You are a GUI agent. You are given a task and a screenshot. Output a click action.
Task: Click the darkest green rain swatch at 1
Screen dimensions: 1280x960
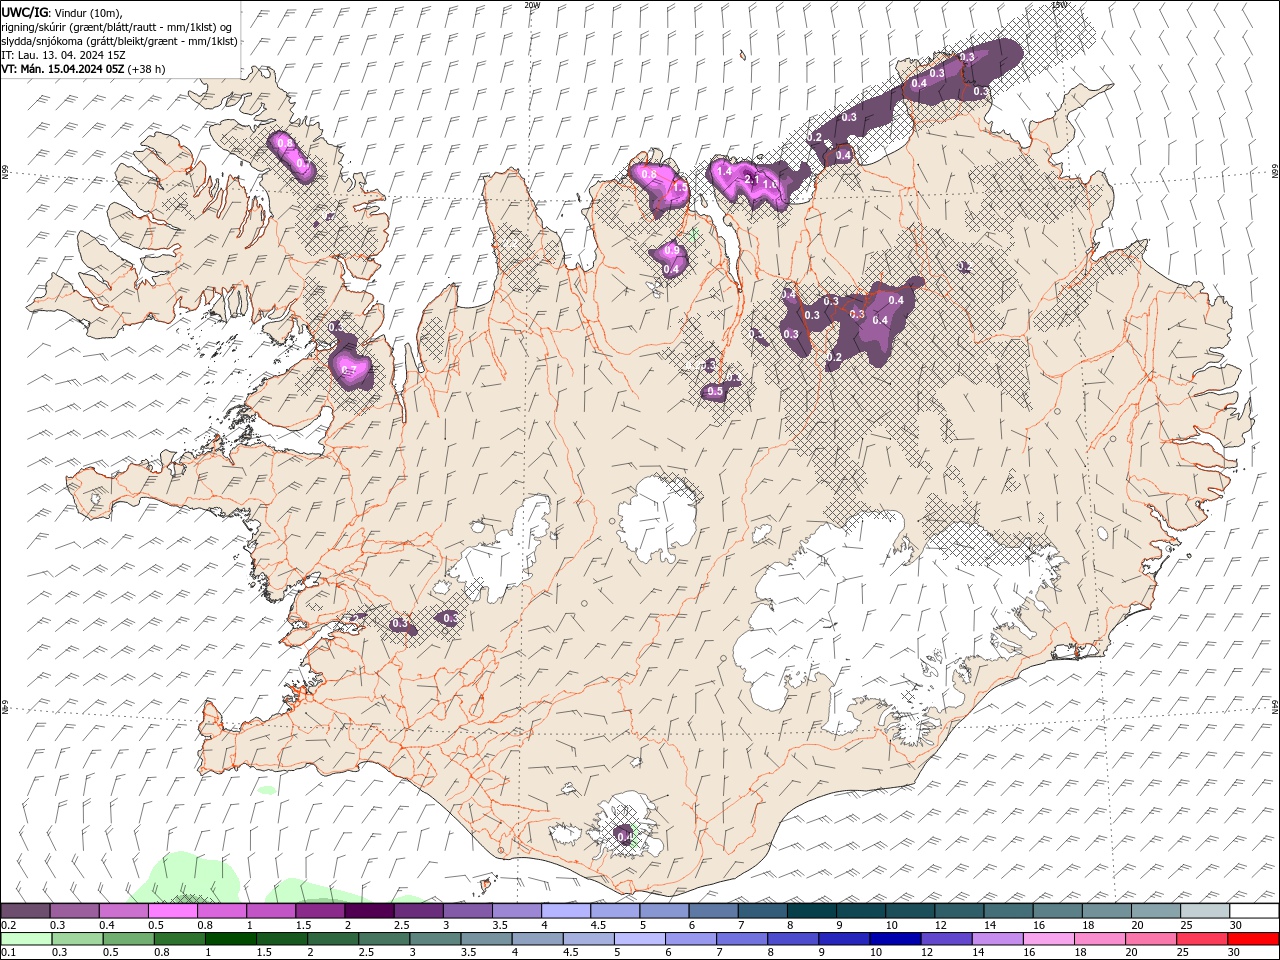231,939
